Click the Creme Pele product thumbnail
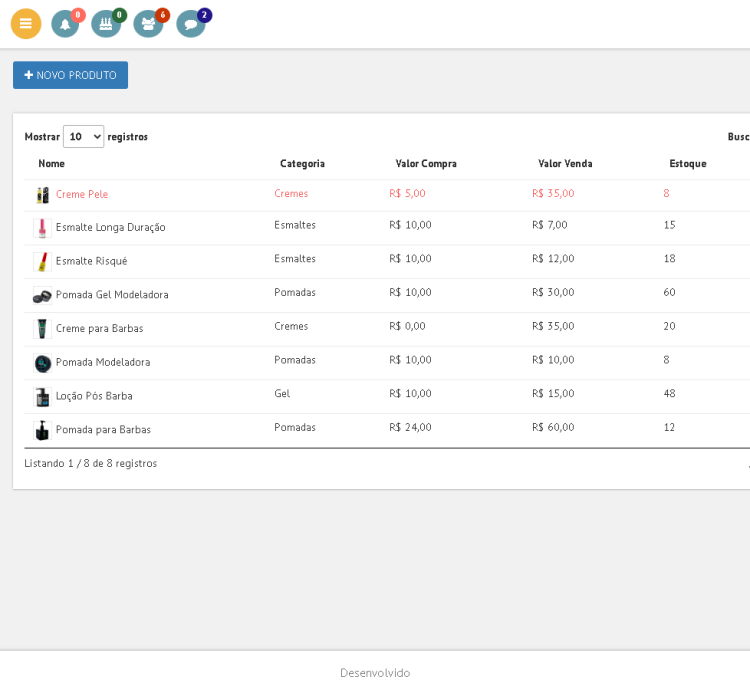 click(x=42, y=195)
